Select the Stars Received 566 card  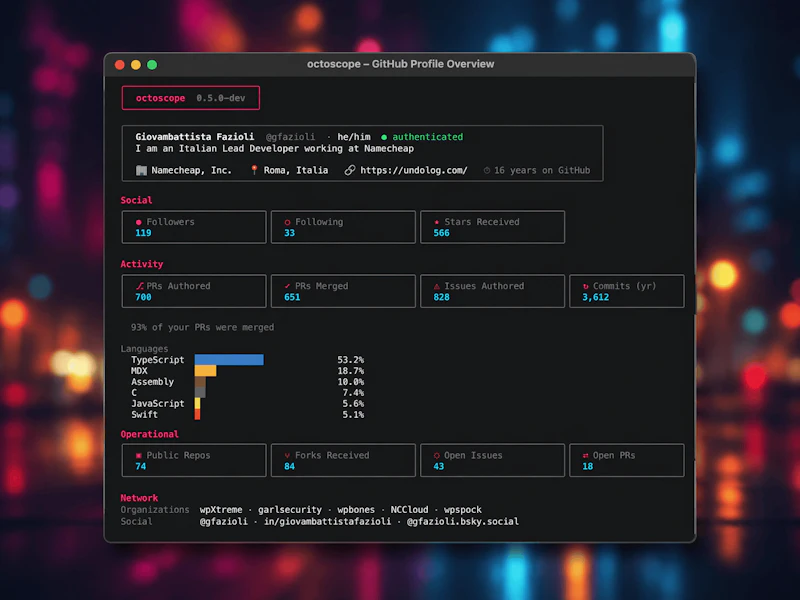click(x=492, y=227)
